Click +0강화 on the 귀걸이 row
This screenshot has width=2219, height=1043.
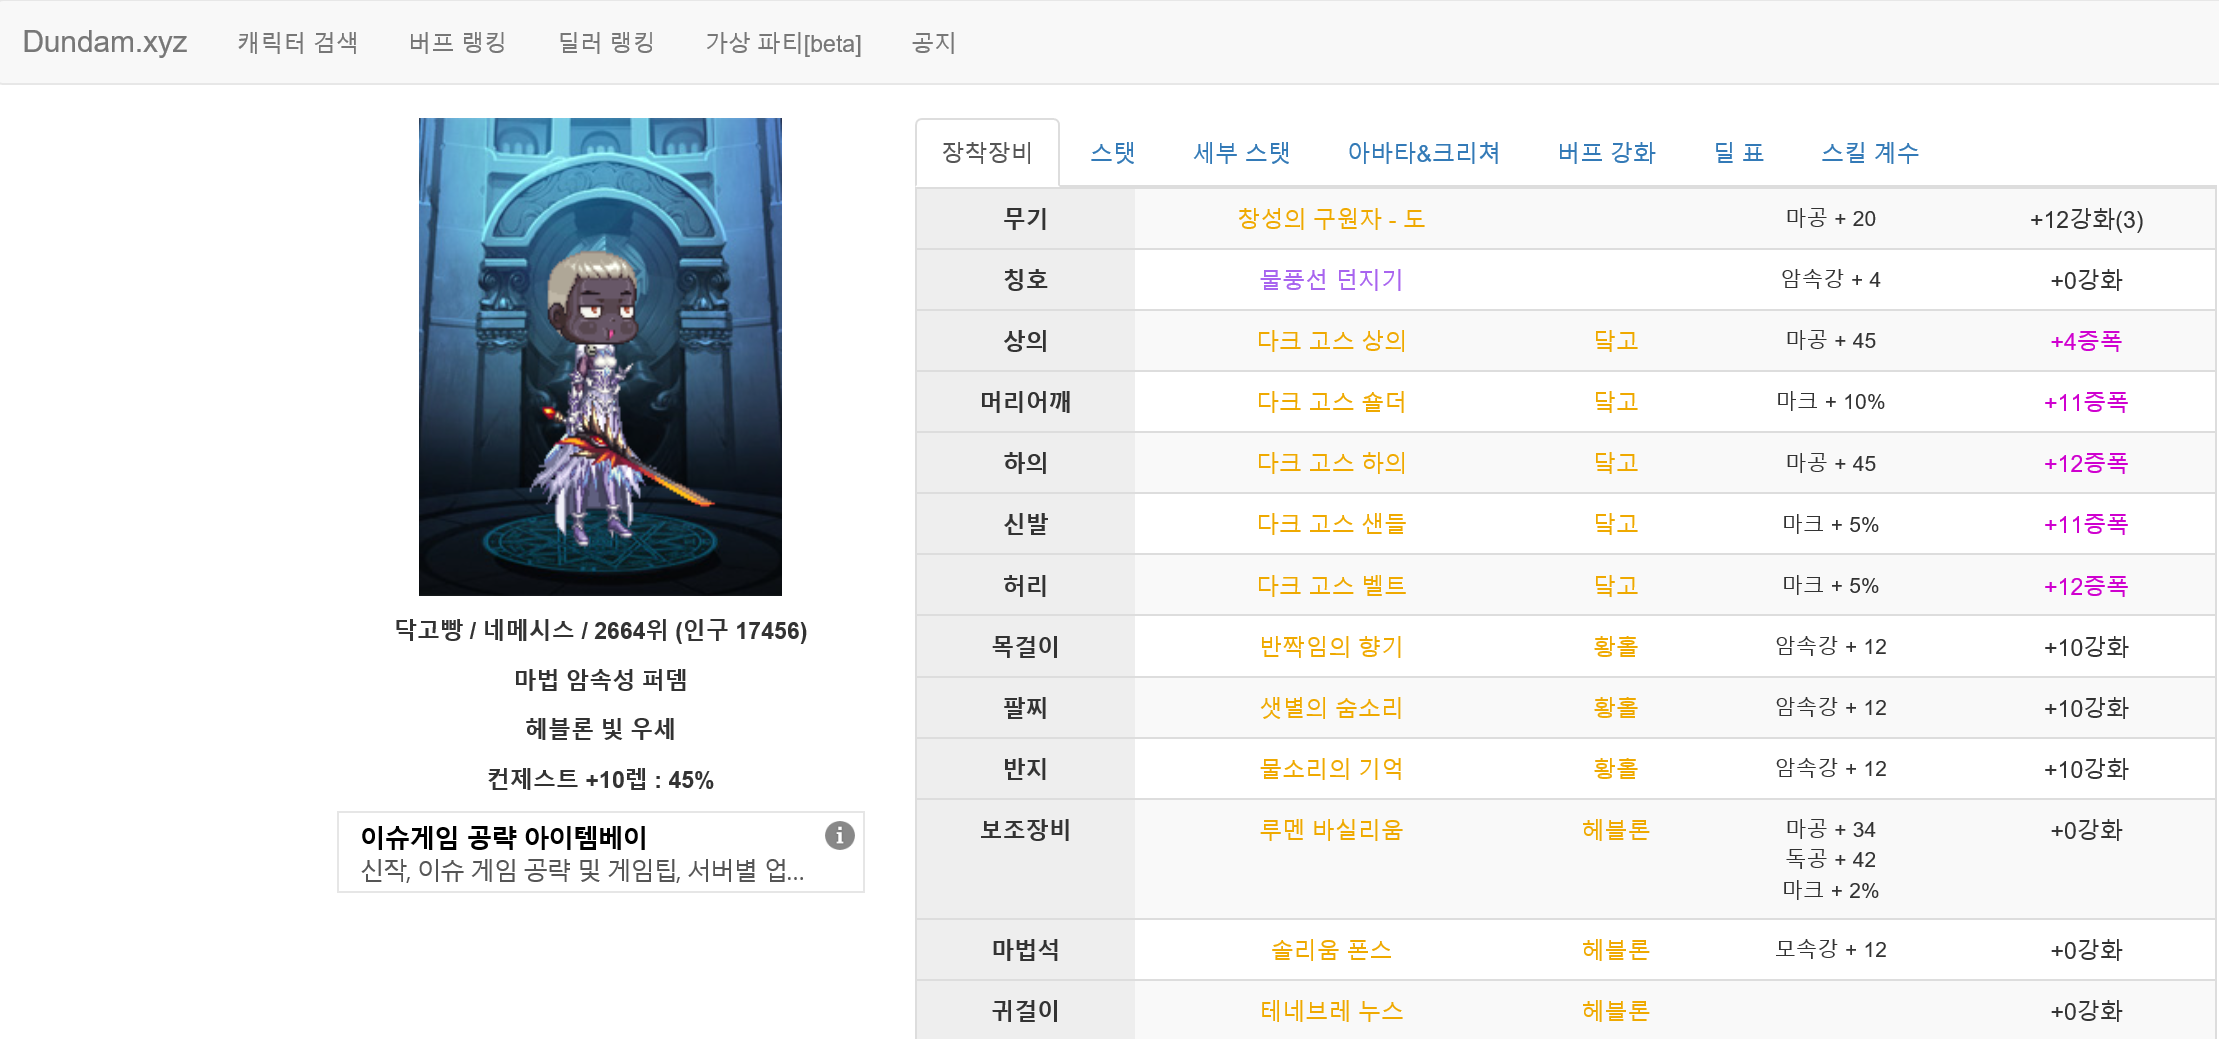click(x=2086, y=1011)
